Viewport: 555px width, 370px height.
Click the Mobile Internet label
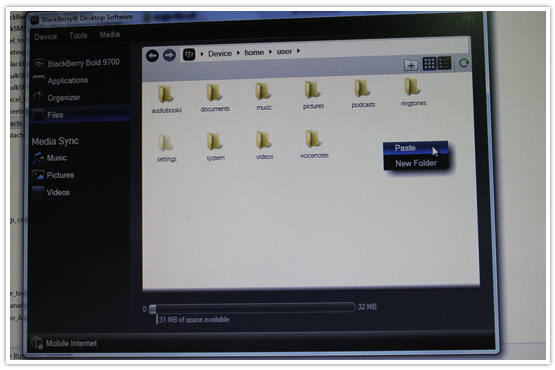[x=71, y=343]
